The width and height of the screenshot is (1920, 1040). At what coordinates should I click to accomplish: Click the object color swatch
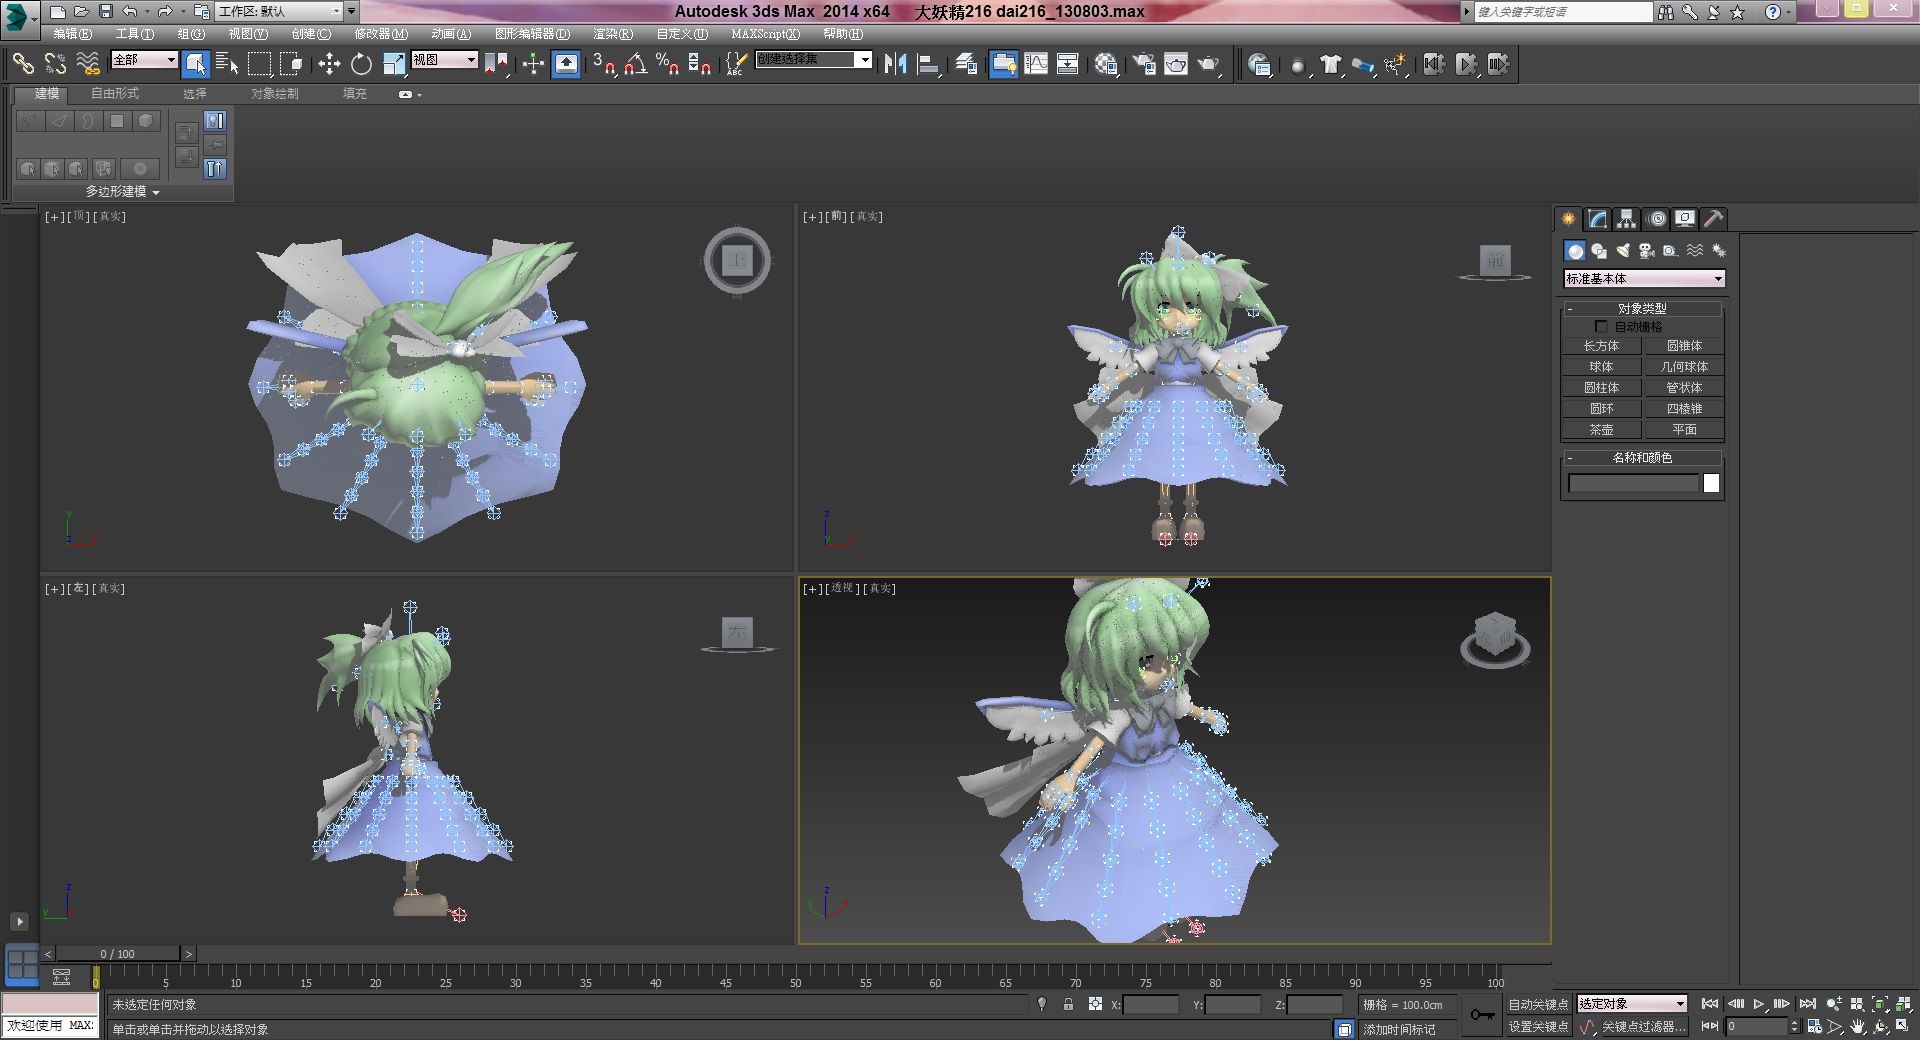tap(1711, 484)
